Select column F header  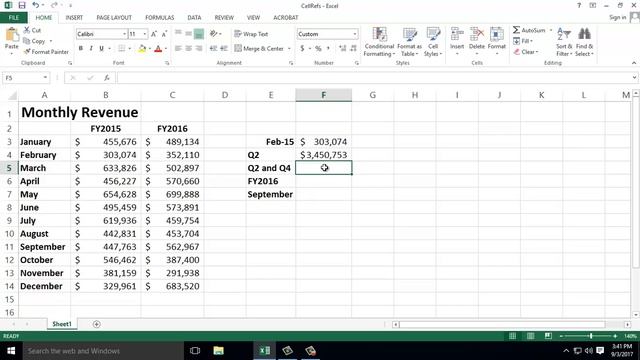point(323,95)
